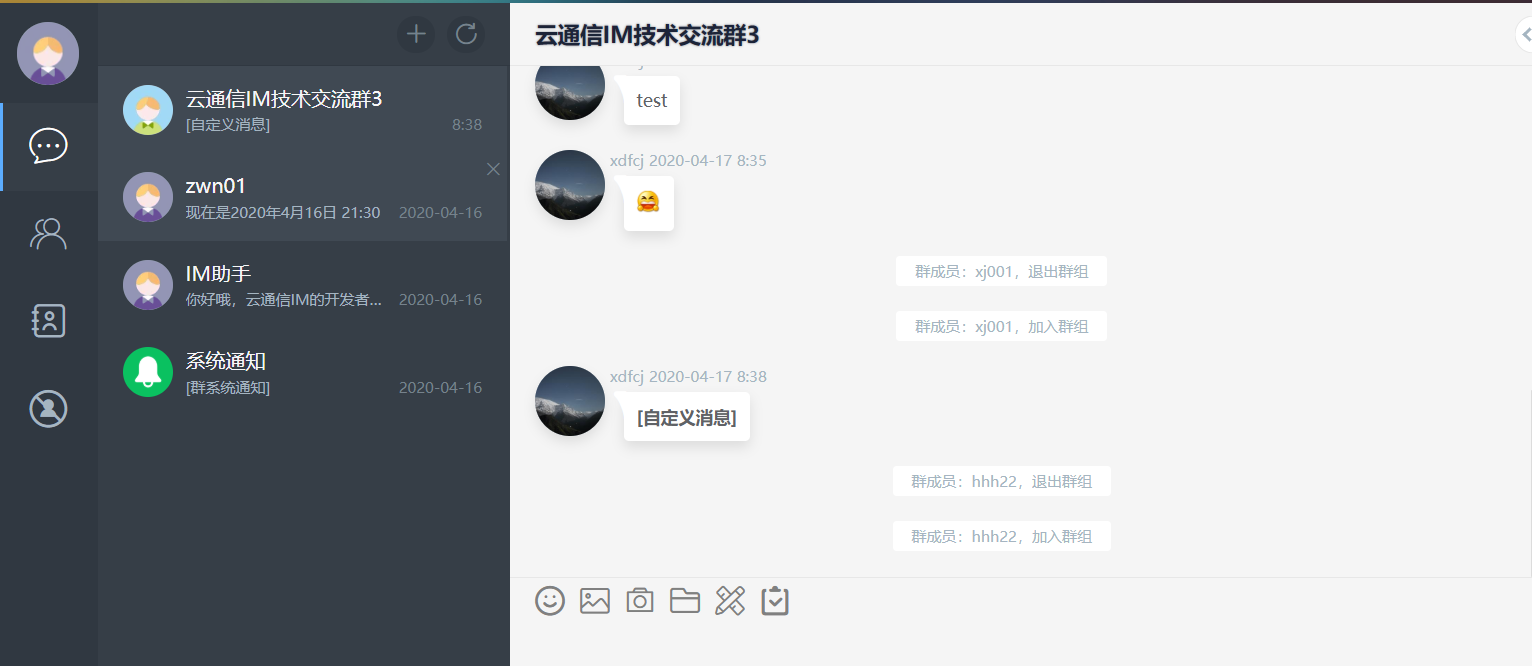1532x666 pixels.
Task: Open the conversations chat bubble sidebar icon
Action: coord(49,146)
